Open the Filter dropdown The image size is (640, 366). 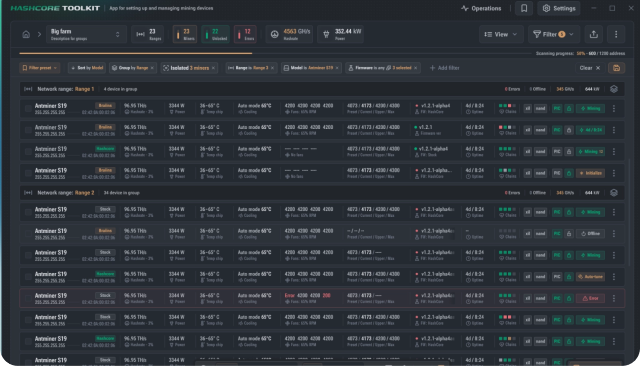coord(553,34)
